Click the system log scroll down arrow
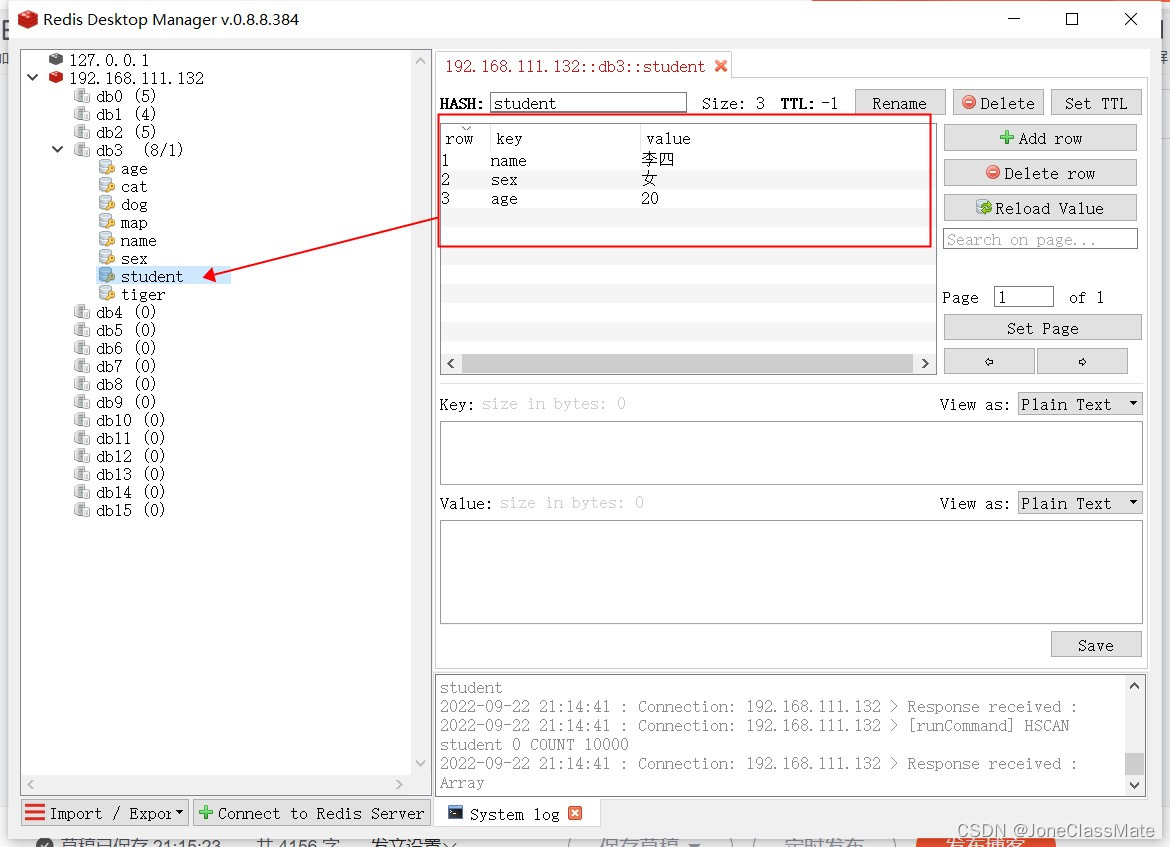 tap(1134, 784)
